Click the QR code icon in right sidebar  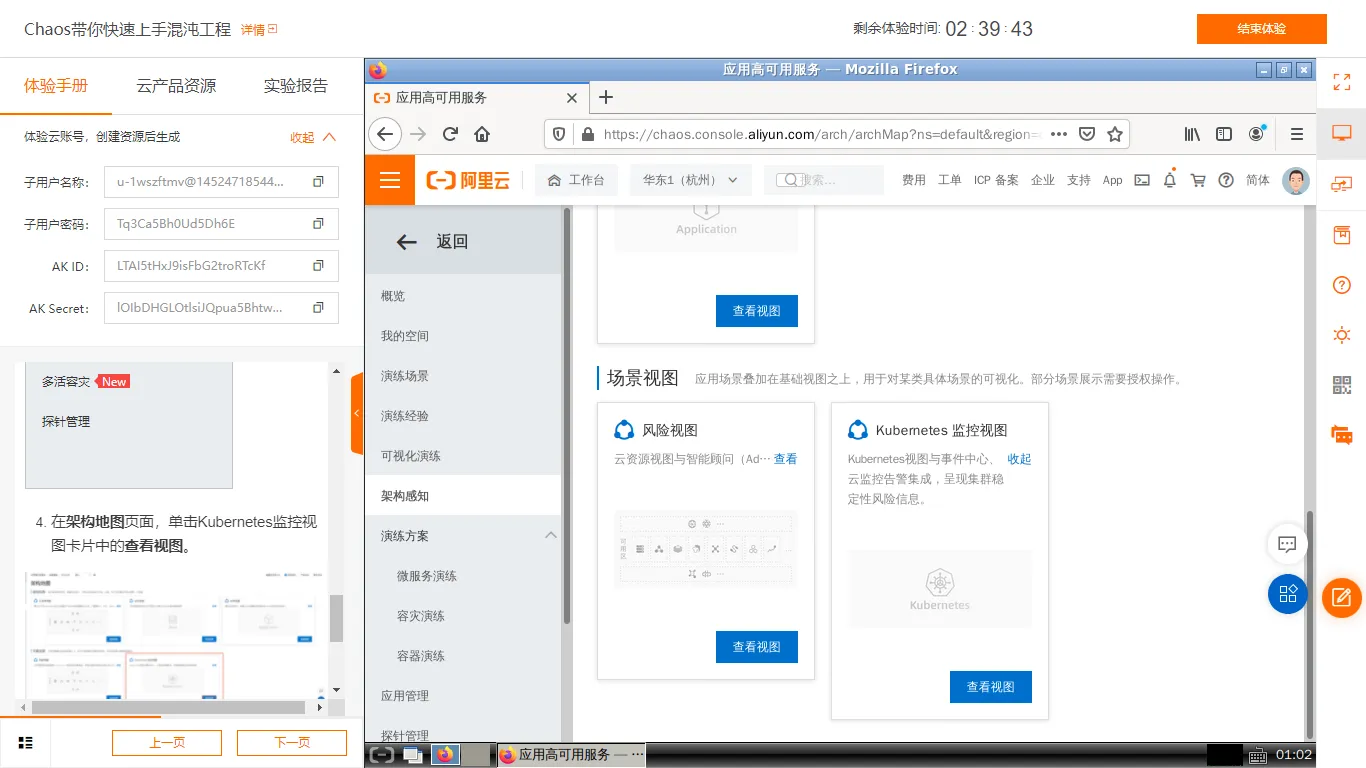coord(1342,385)
